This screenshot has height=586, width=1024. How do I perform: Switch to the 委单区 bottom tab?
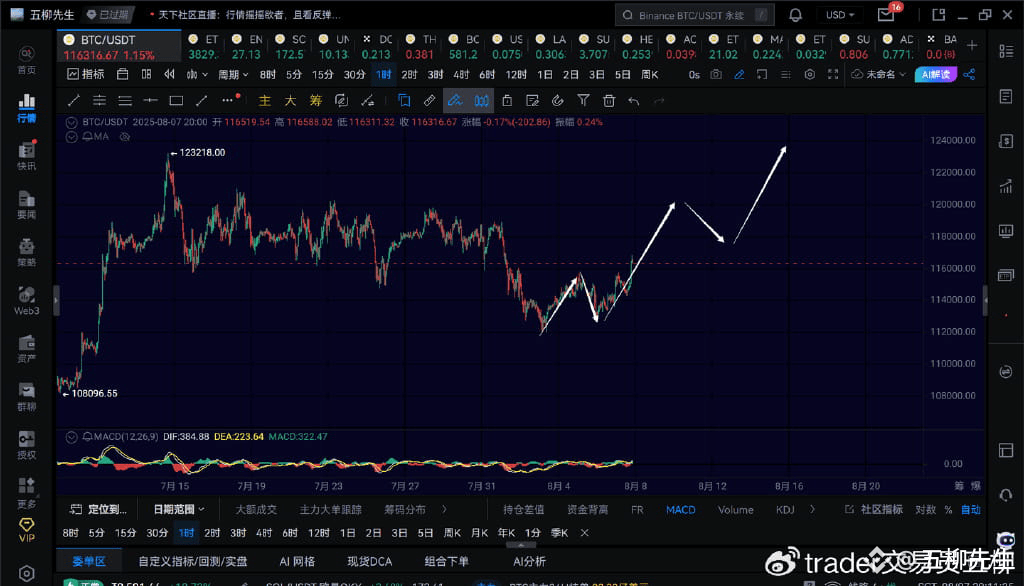pos(89,561)
